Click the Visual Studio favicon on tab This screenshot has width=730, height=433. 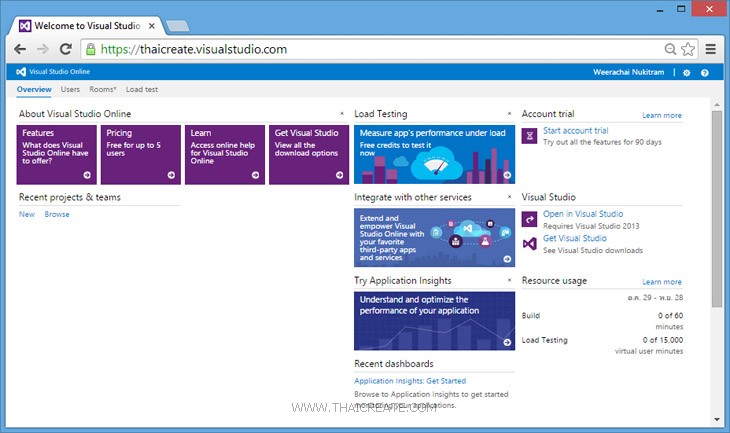point(25,26)
